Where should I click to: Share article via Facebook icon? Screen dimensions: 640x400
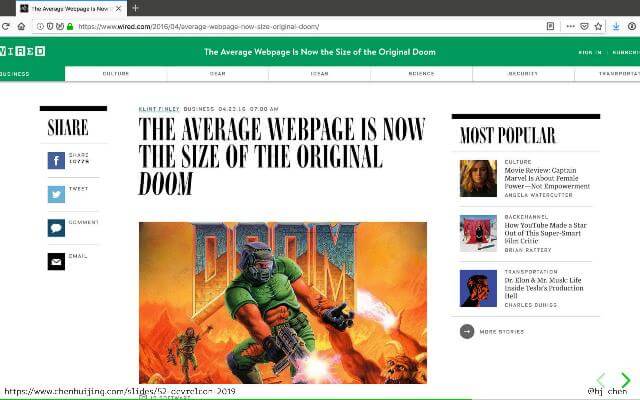pyautogui.click(x=56, y=161)
